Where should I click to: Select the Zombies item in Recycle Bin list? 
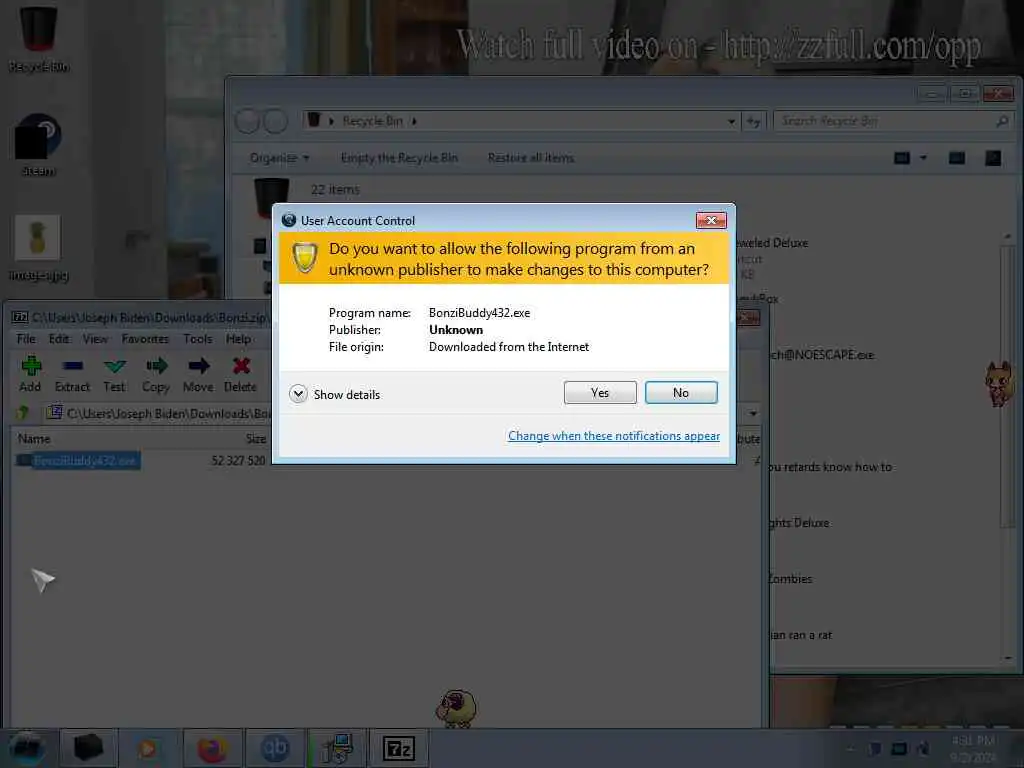pos(790,579)
